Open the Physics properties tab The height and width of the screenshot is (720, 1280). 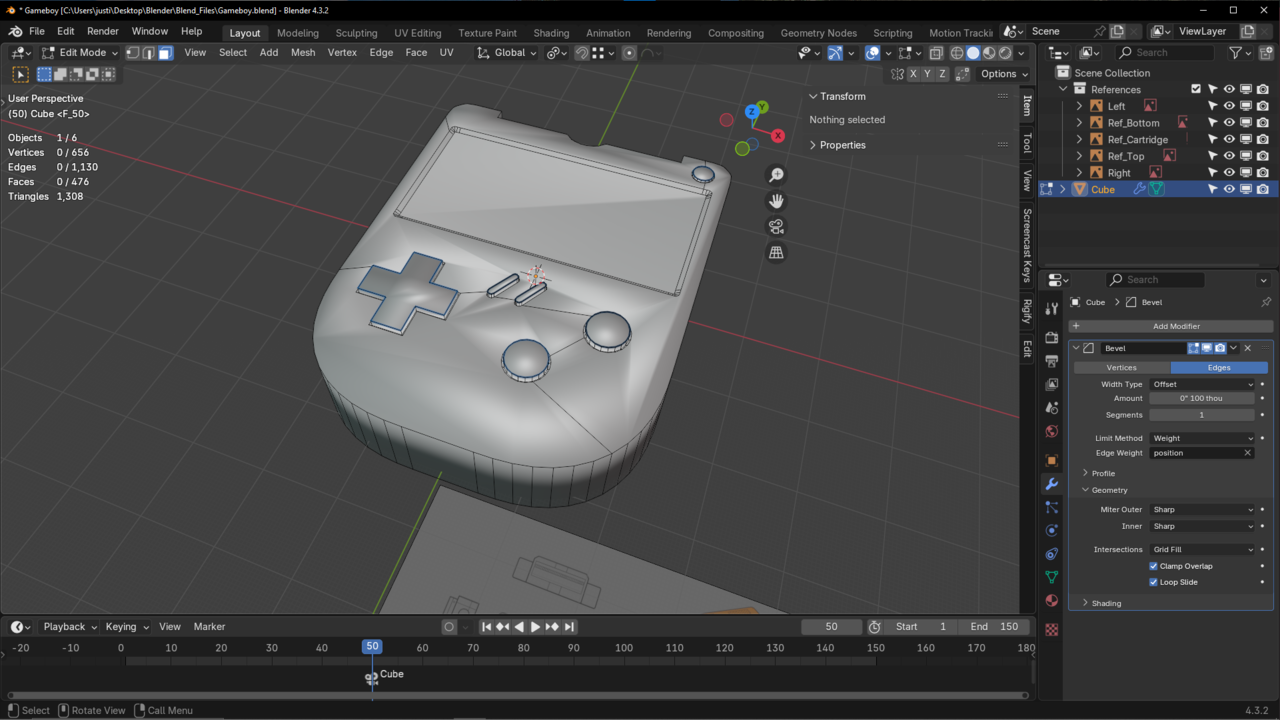pos(1051,531)
